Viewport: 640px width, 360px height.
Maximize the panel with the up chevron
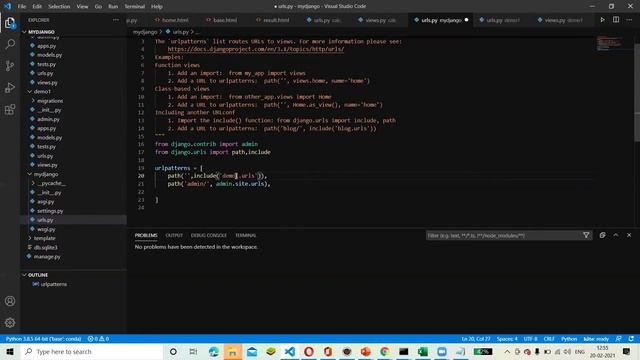pos(616,235)
